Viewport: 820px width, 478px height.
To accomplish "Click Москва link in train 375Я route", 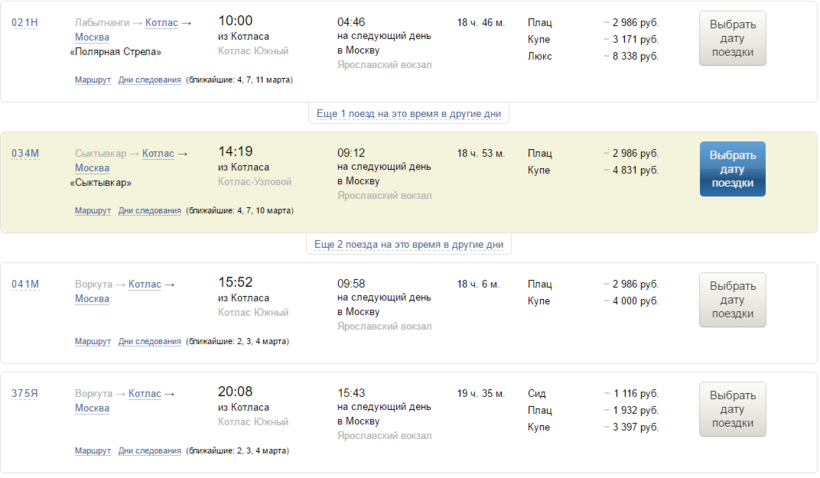I will click(92, 408).
